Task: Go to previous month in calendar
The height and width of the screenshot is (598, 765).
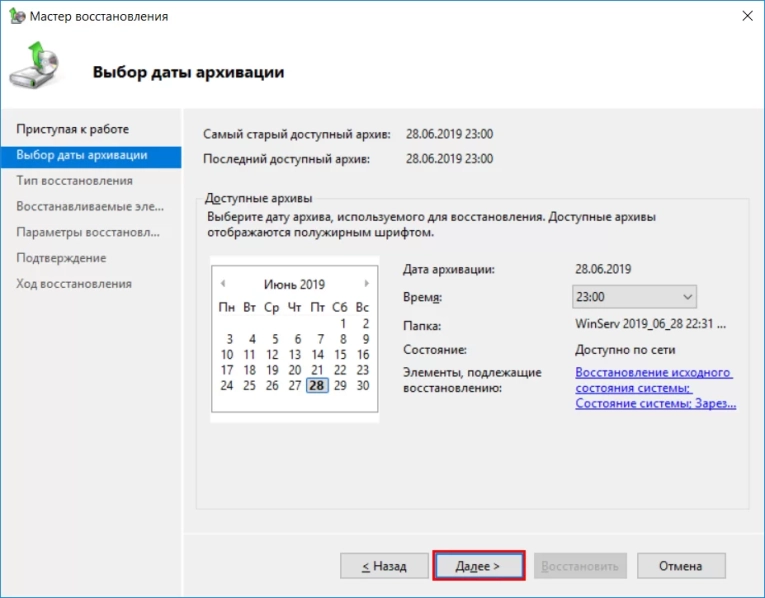Action: (x=222, y=284)
